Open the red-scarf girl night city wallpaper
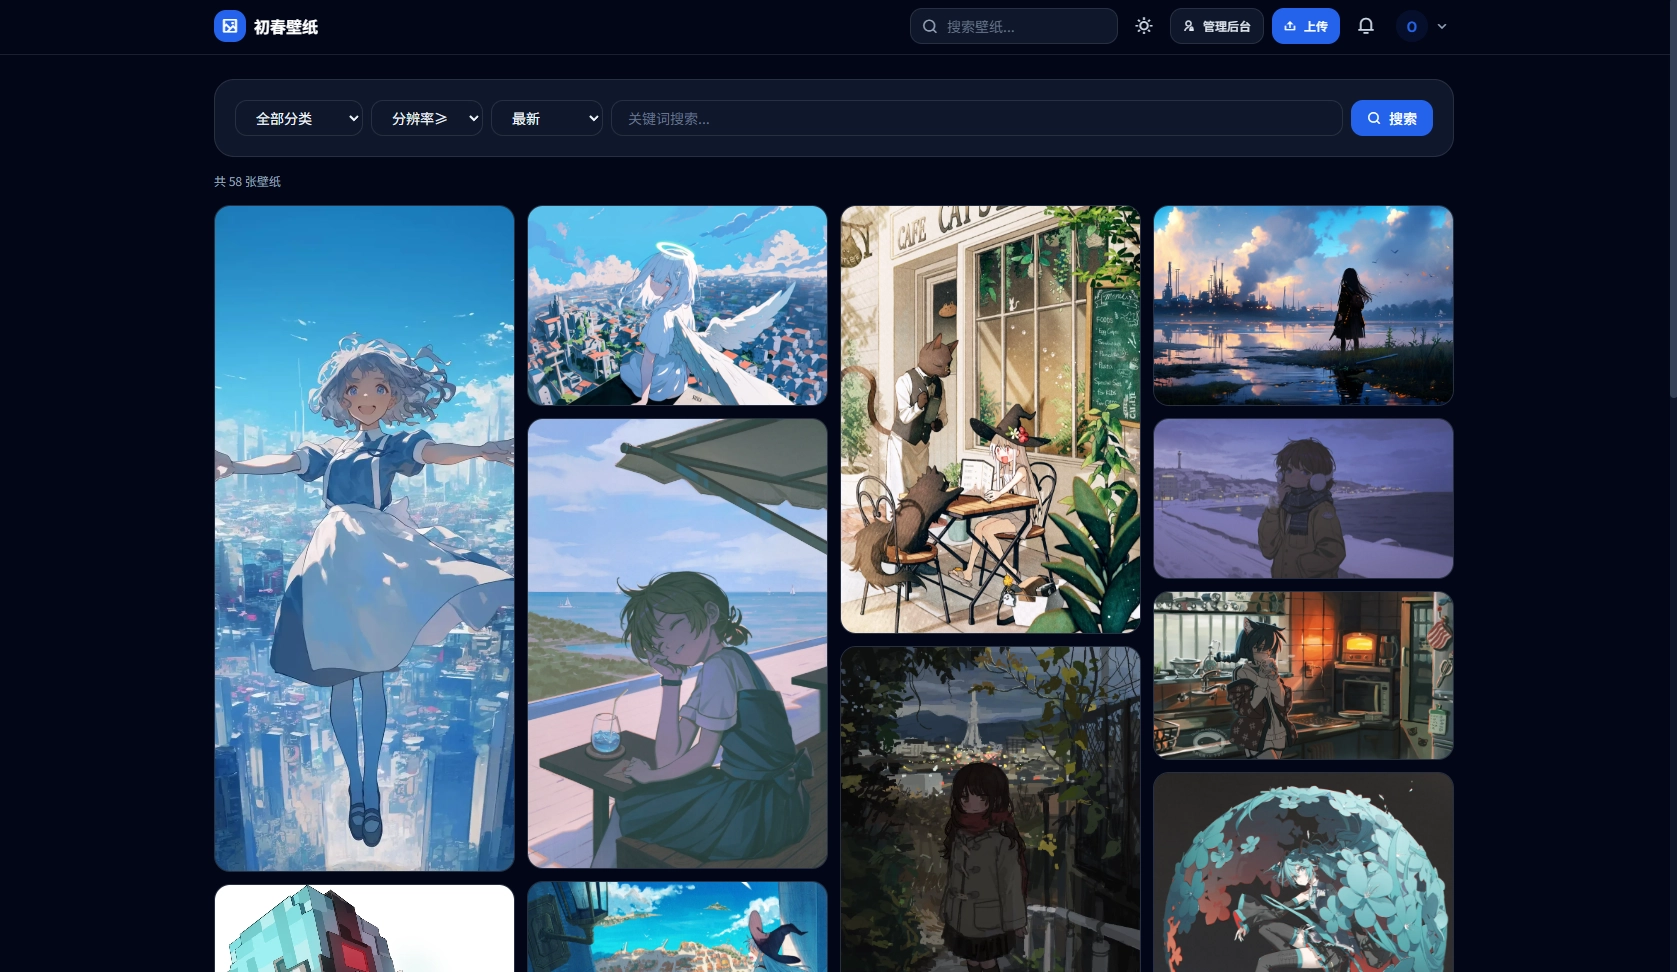The height and width of the screenshot is (972, 1677). [x=990, y=809]
